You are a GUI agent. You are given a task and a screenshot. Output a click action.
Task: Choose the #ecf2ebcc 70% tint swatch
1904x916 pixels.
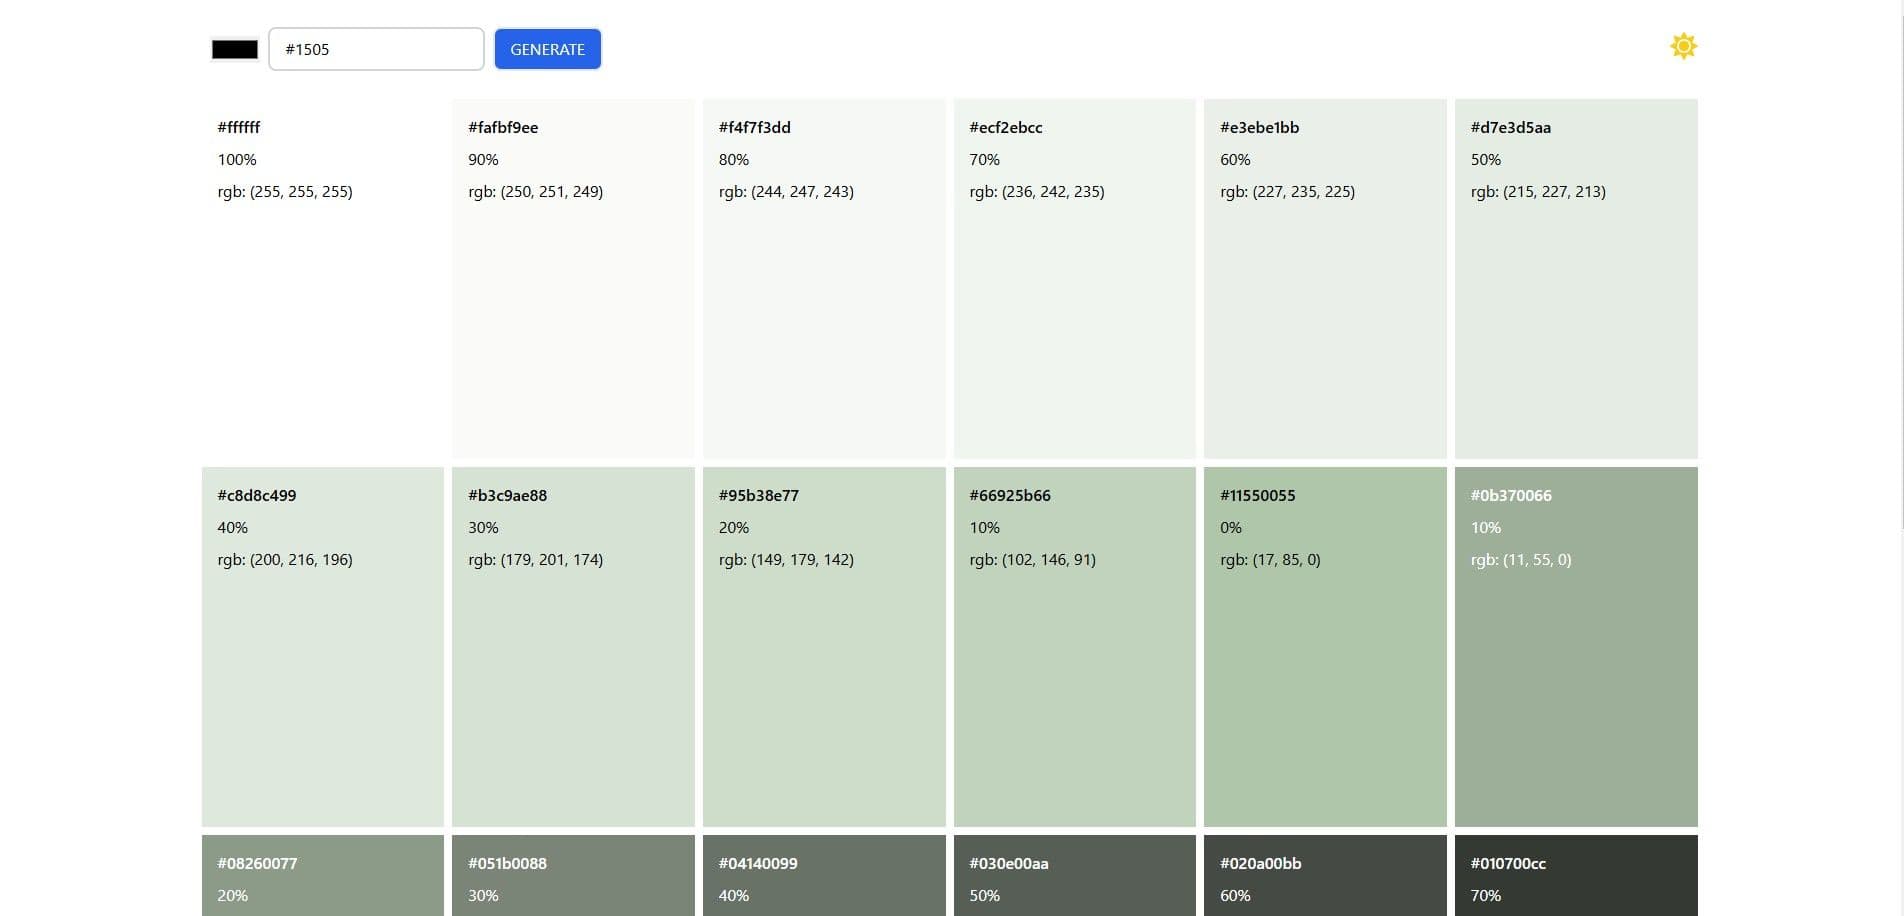[x=1074, y=278]
